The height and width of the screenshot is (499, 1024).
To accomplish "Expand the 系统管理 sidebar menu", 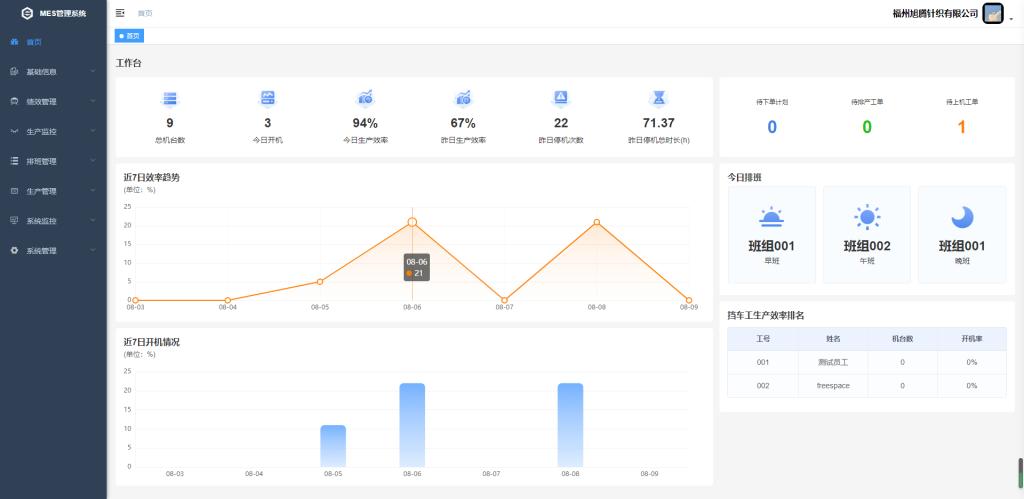I will pos(53,251).
